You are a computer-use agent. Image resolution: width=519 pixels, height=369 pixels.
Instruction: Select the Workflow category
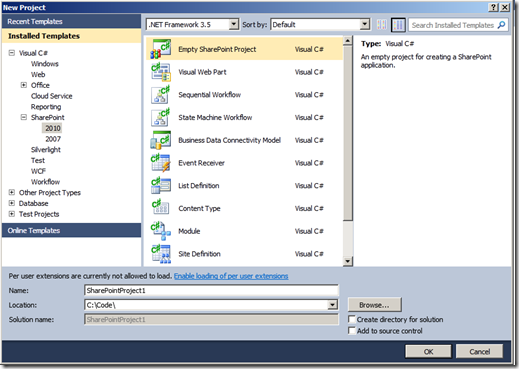(x=46, y=182)
